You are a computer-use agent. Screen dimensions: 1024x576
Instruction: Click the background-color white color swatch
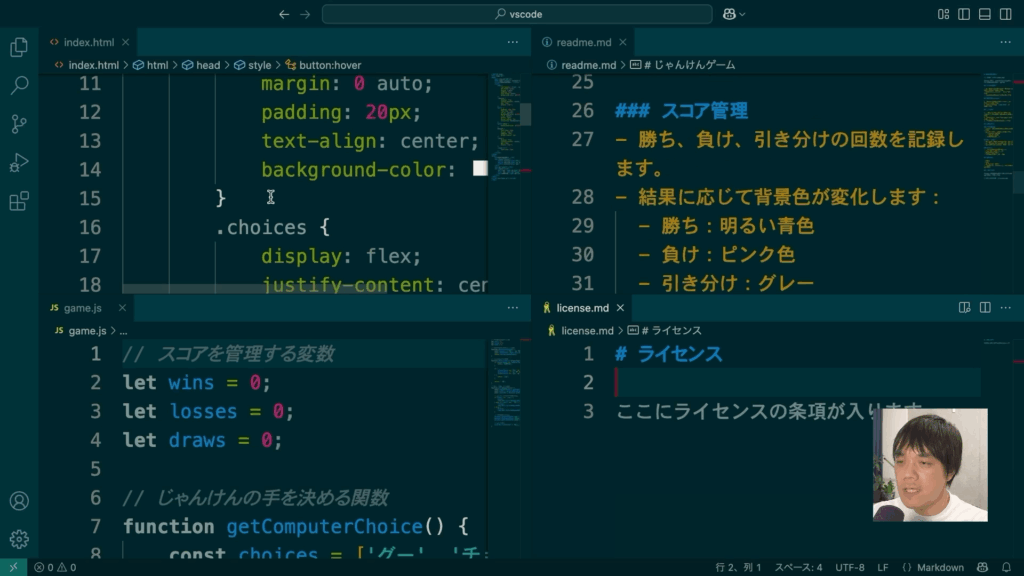pos(480,169)
